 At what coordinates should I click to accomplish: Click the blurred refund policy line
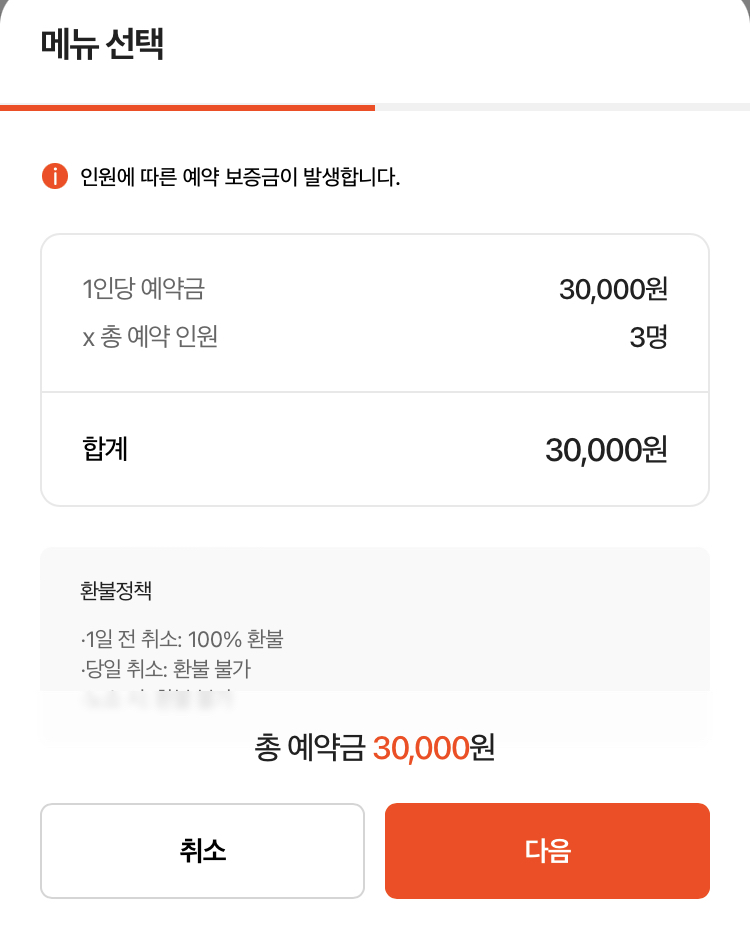(x=158, y=698)
